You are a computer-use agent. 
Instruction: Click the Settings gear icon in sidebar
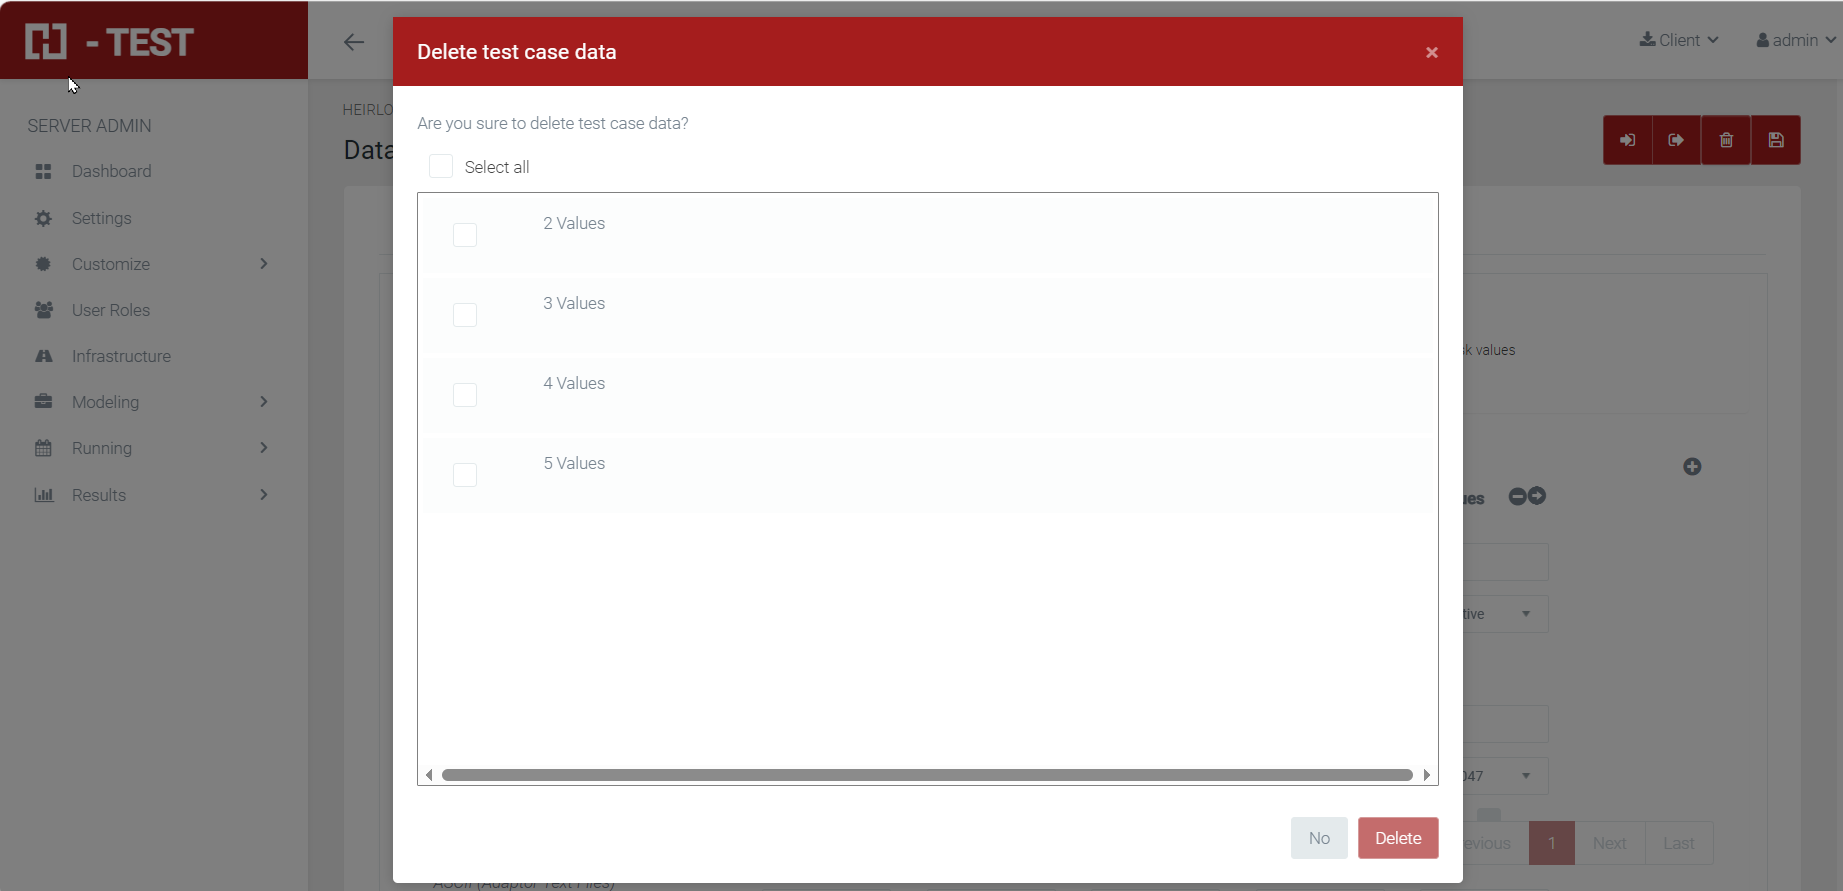tap(43, 218)
